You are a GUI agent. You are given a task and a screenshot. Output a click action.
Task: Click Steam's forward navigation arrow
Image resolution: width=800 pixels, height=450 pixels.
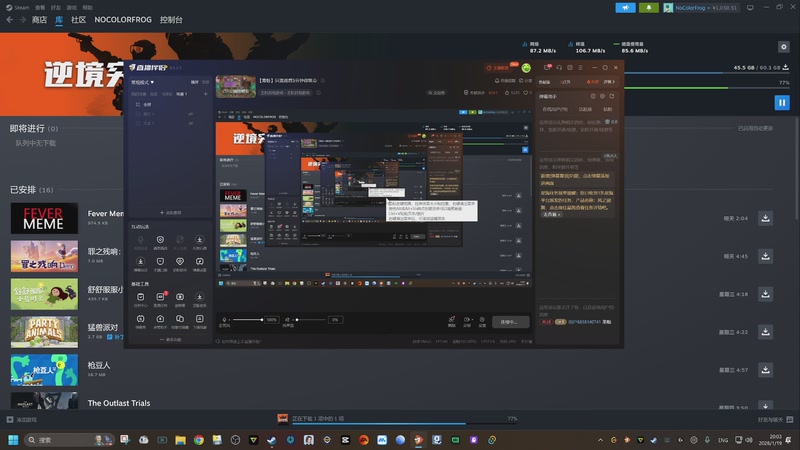click(22, 19)
